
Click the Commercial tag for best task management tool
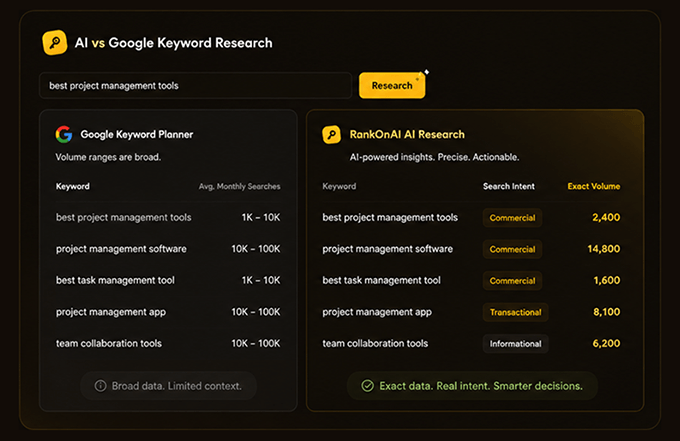click(512, 281)
